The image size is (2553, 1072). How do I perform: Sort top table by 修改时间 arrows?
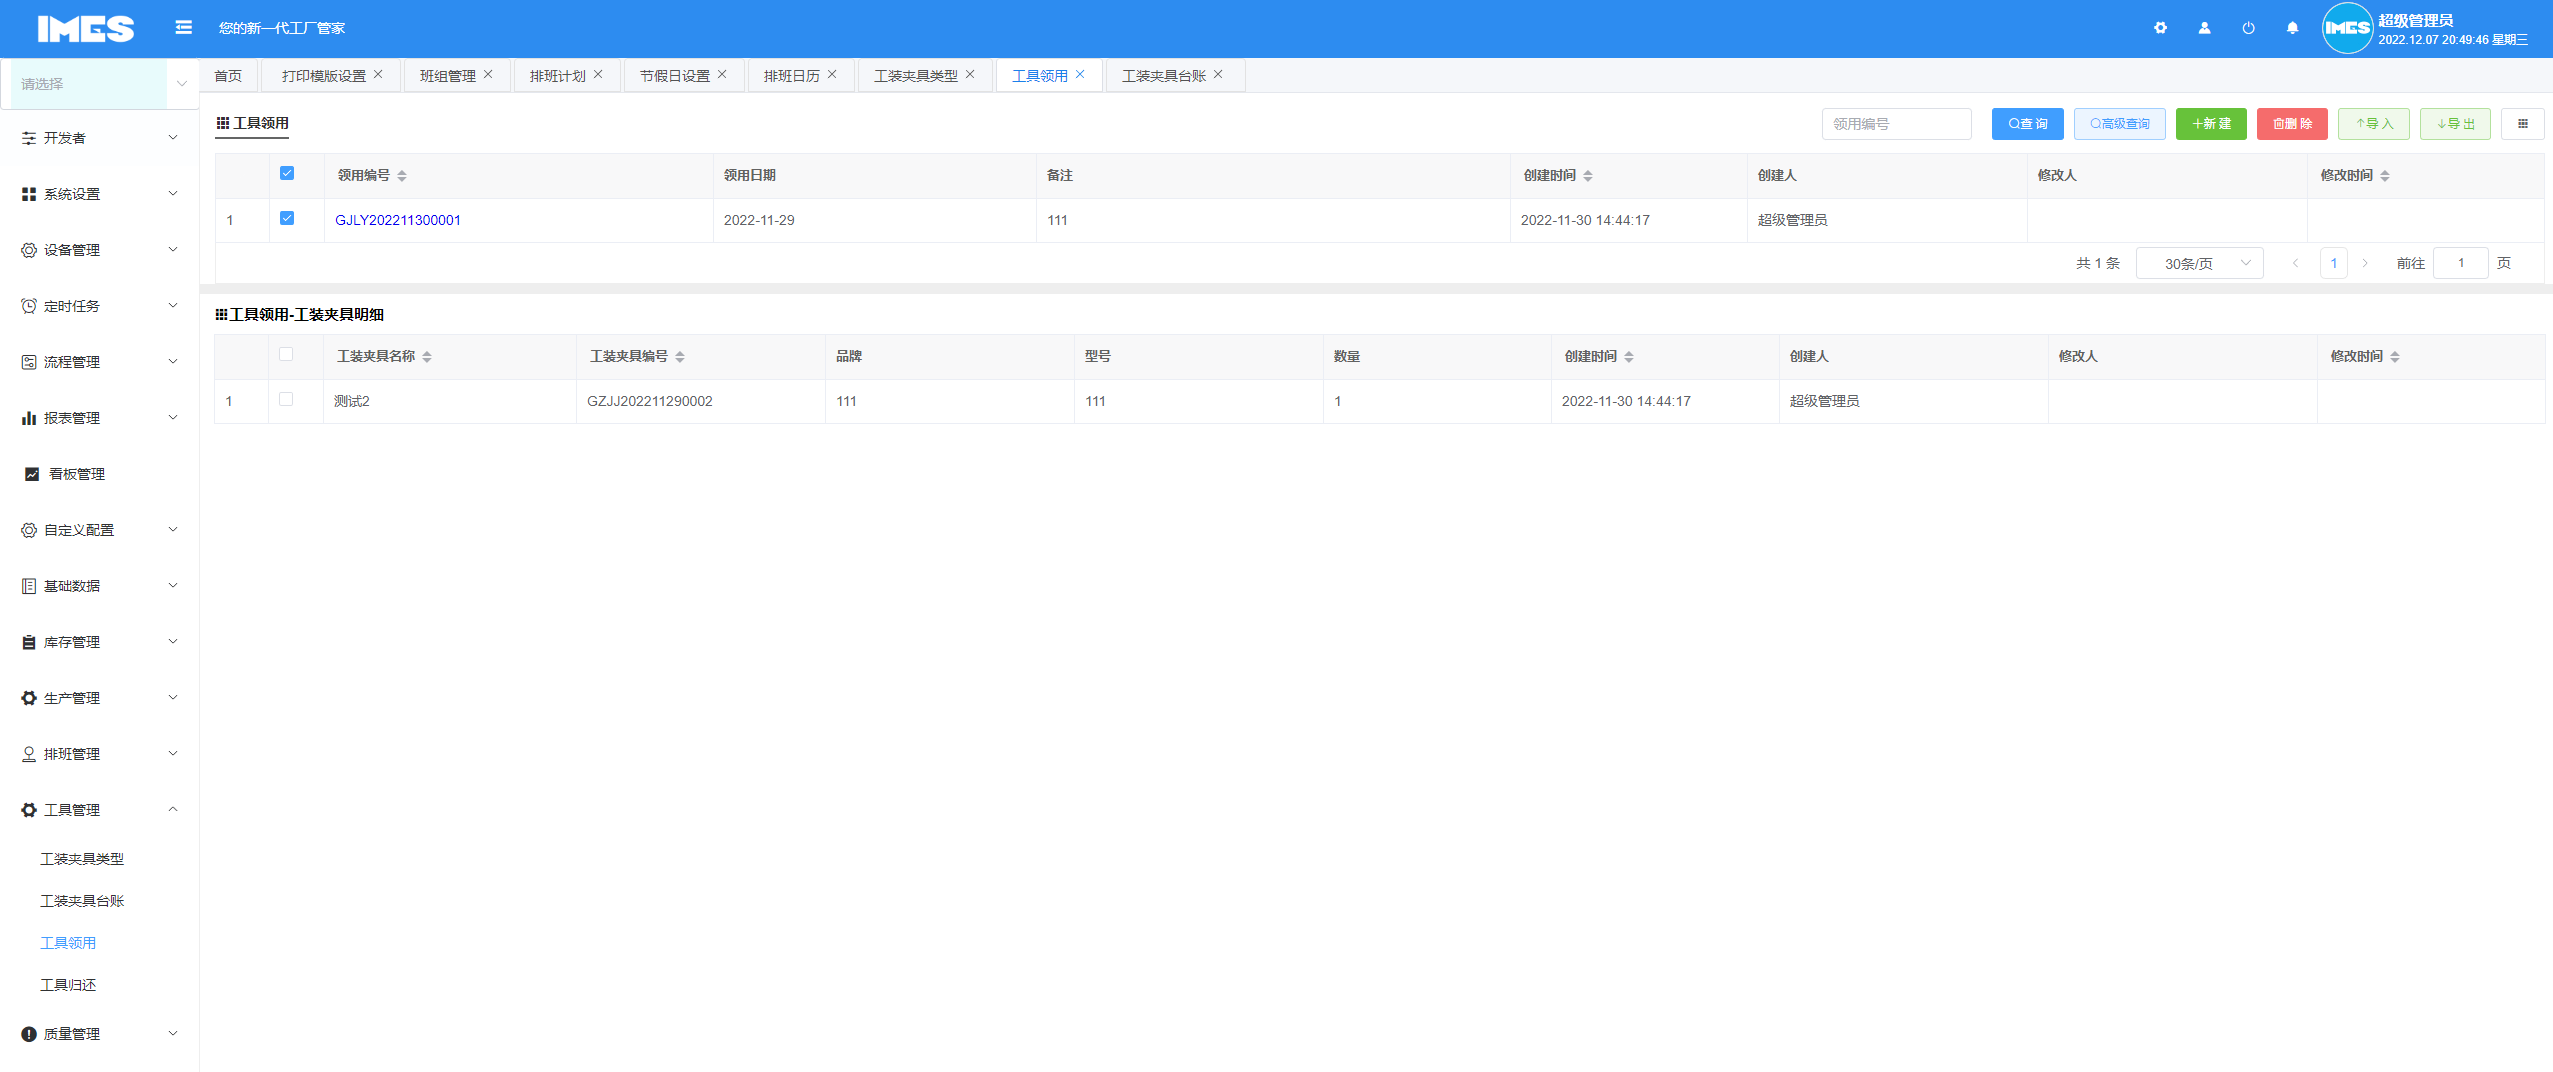click(x=2385, y=176)
